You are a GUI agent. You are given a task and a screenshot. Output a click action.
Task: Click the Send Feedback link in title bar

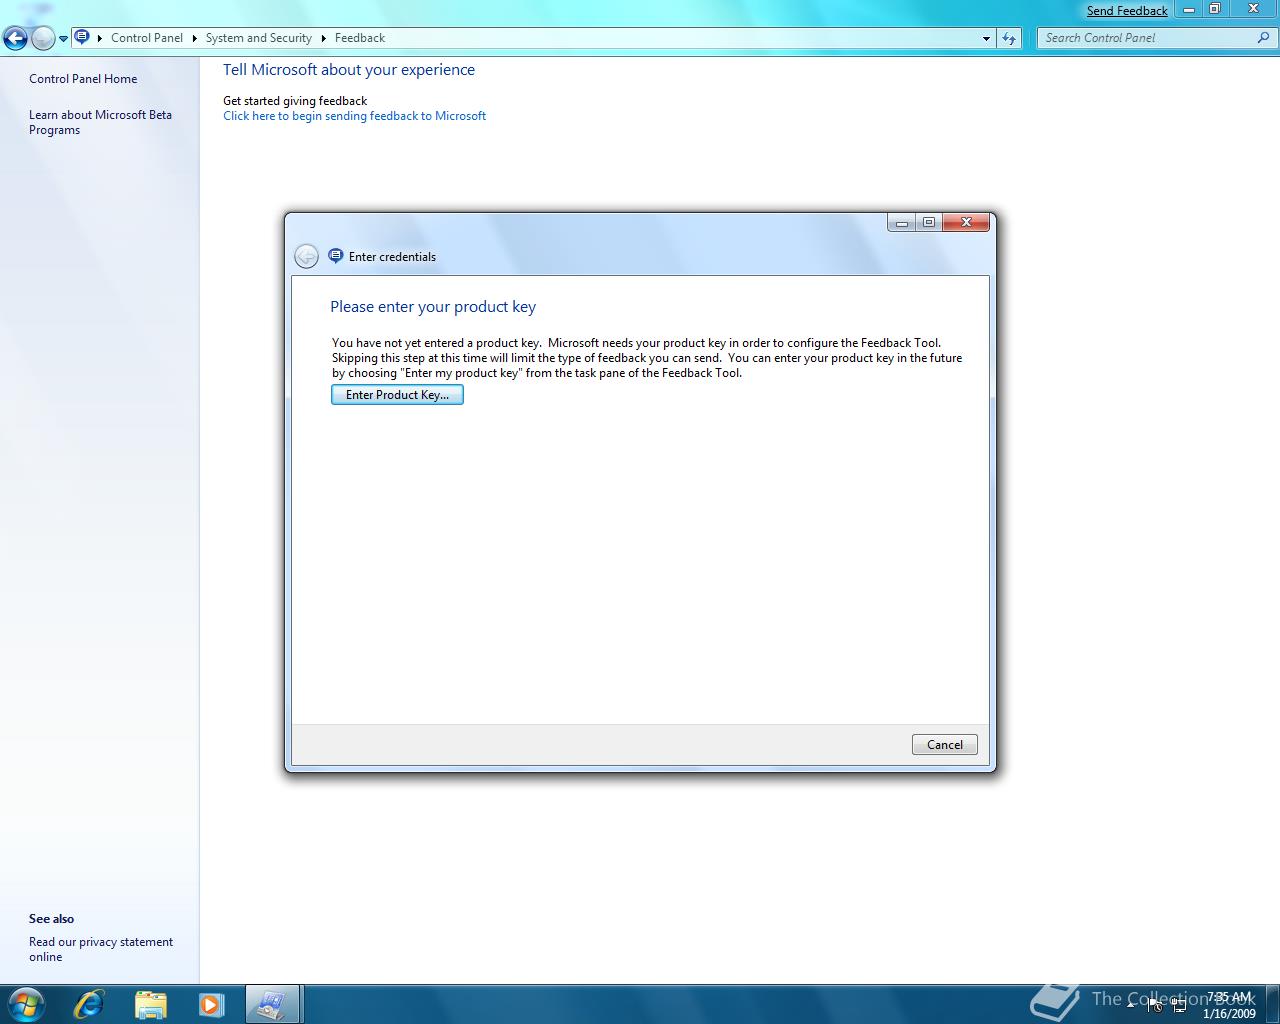(1127, 11)
